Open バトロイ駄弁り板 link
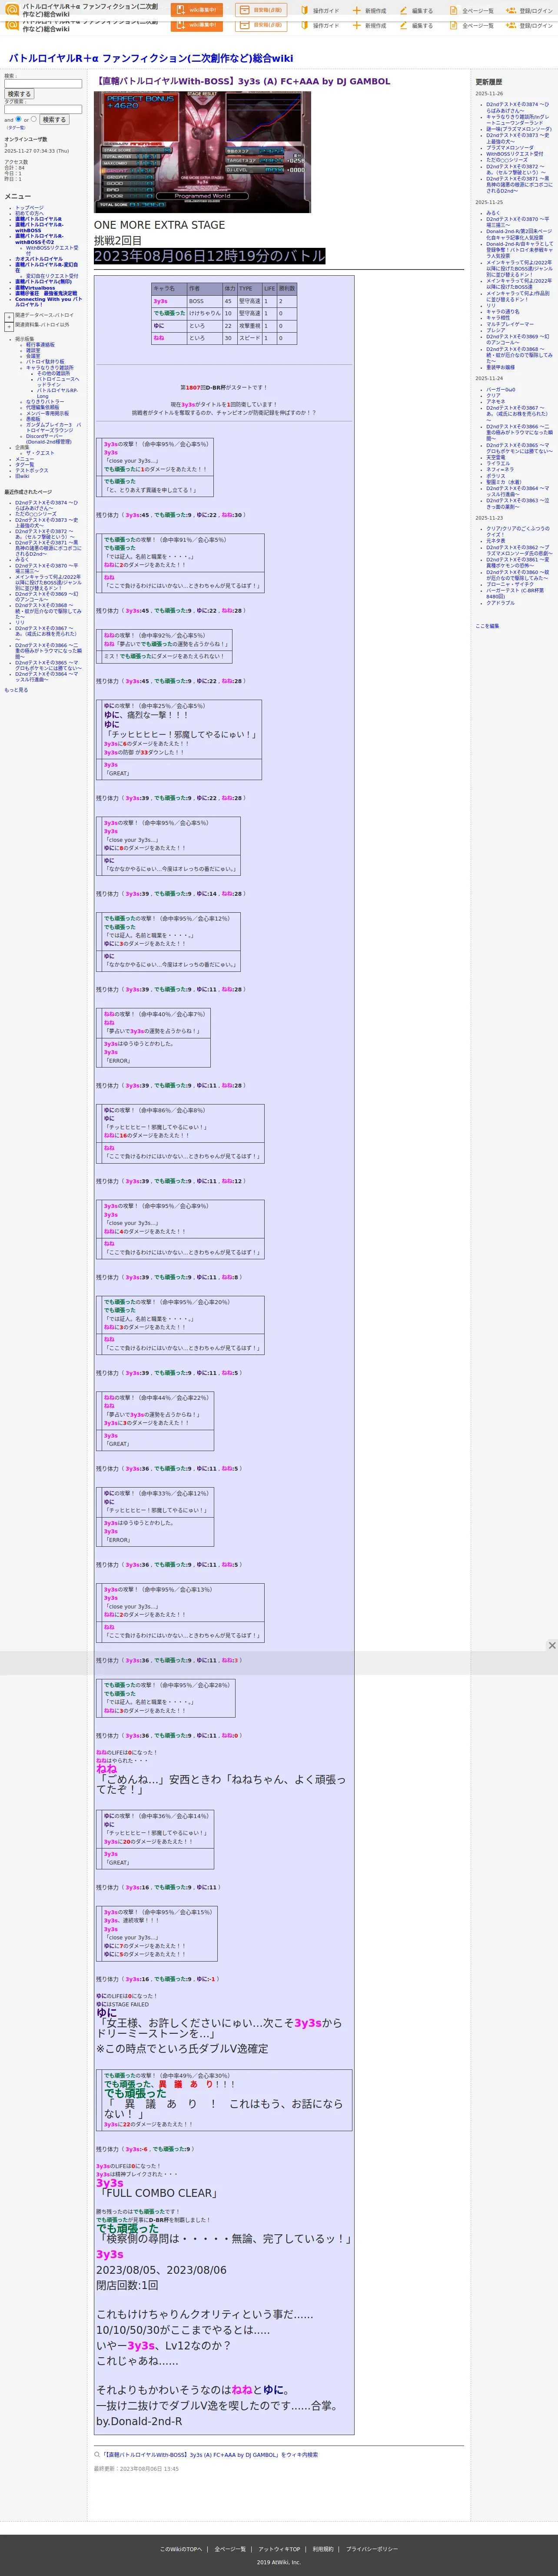558x2576 pixels. (x=45, y=362)
